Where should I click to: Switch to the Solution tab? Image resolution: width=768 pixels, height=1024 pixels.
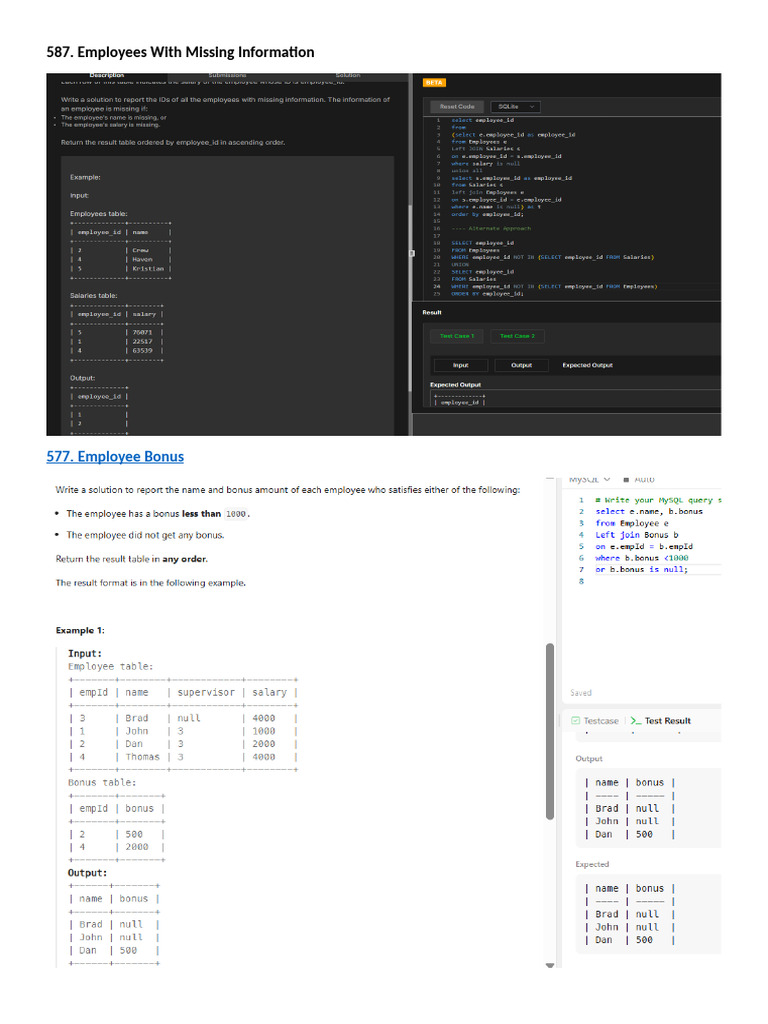coord(348,76)
